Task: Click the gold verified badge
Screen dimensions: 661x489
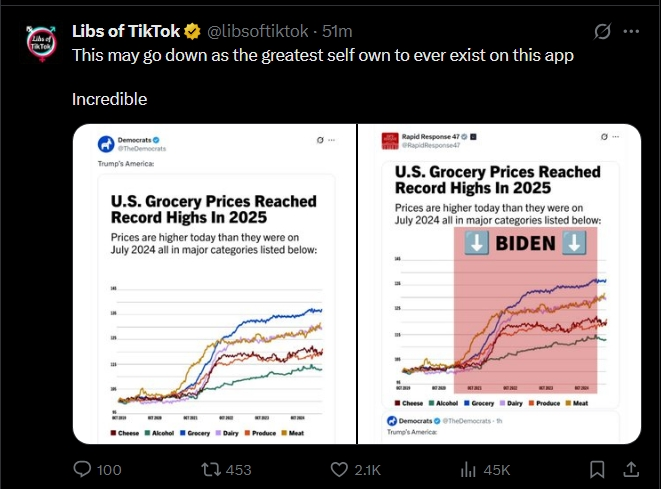Action: pyautogui.click(x=194, y=31)
